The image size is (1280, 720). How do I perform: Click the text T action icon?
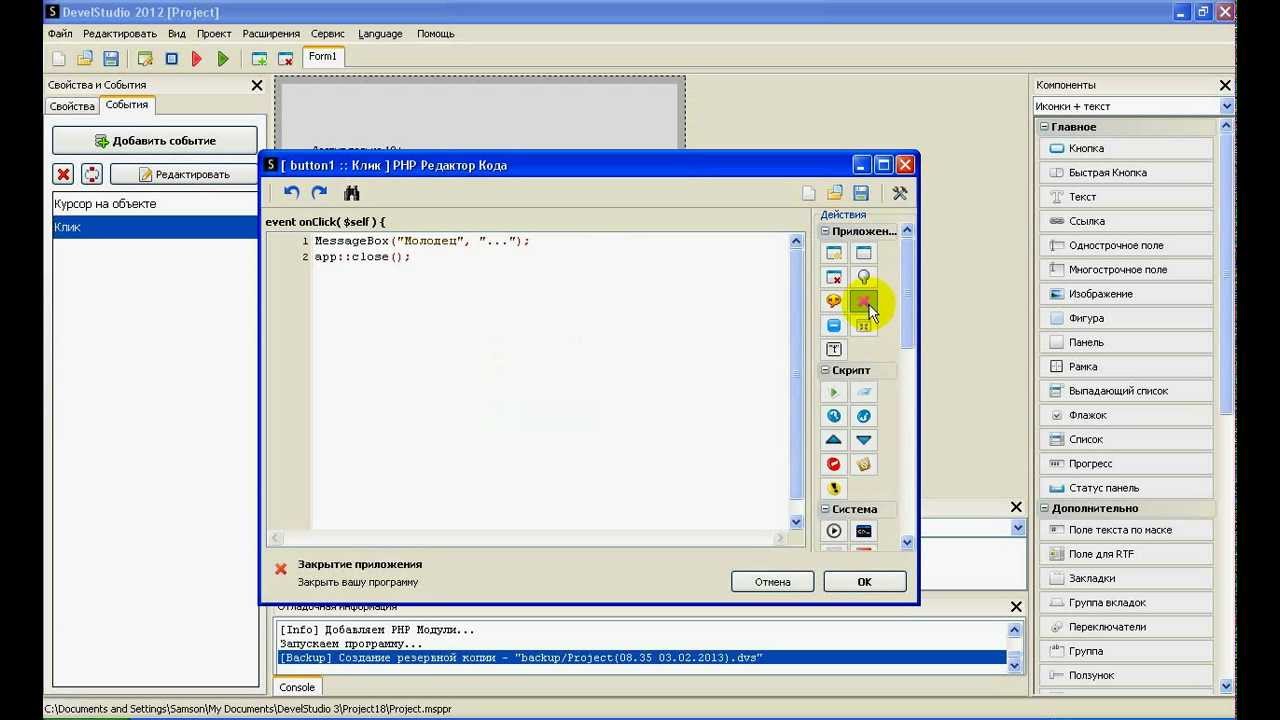point(834,349)
